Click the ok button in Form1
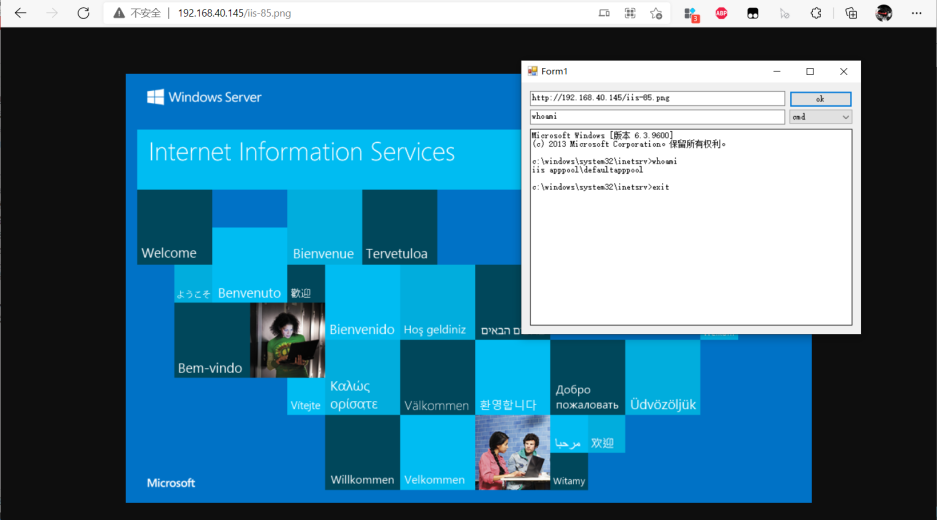The image size is (937, 520). click(x=820, y=99)
